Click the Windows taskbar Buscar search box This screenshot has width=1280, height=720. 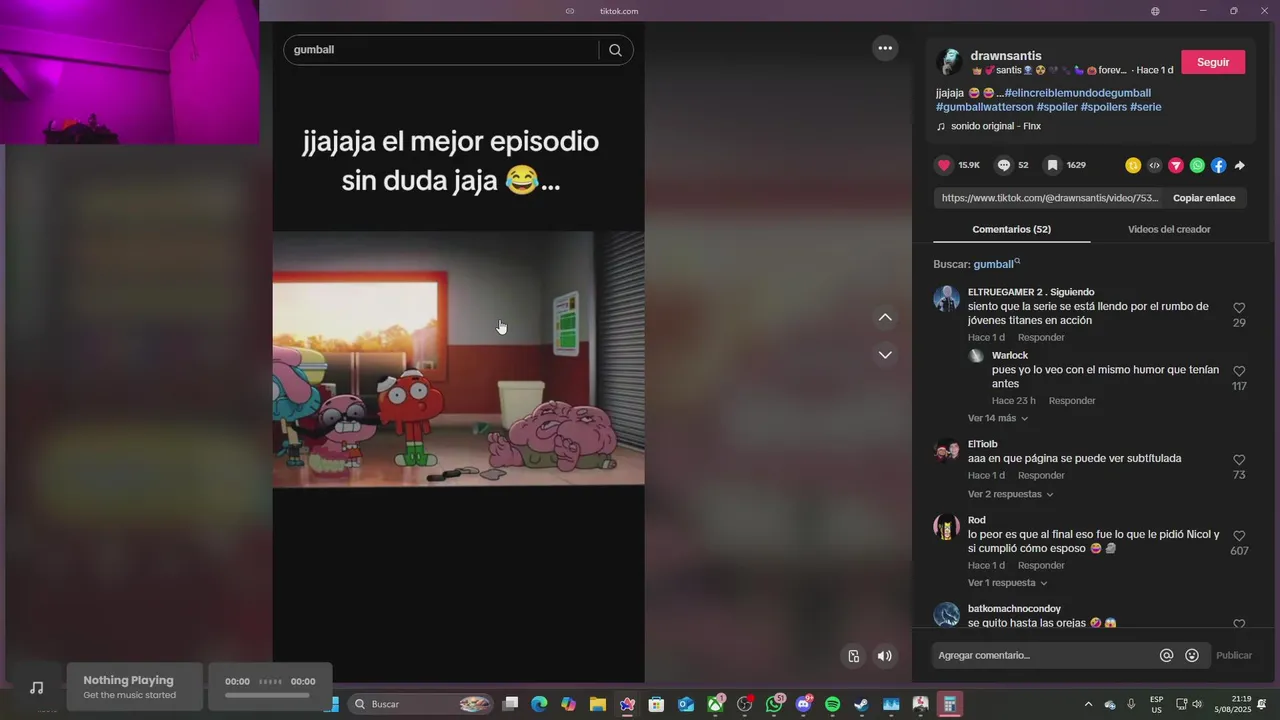(x=420, y=704)
